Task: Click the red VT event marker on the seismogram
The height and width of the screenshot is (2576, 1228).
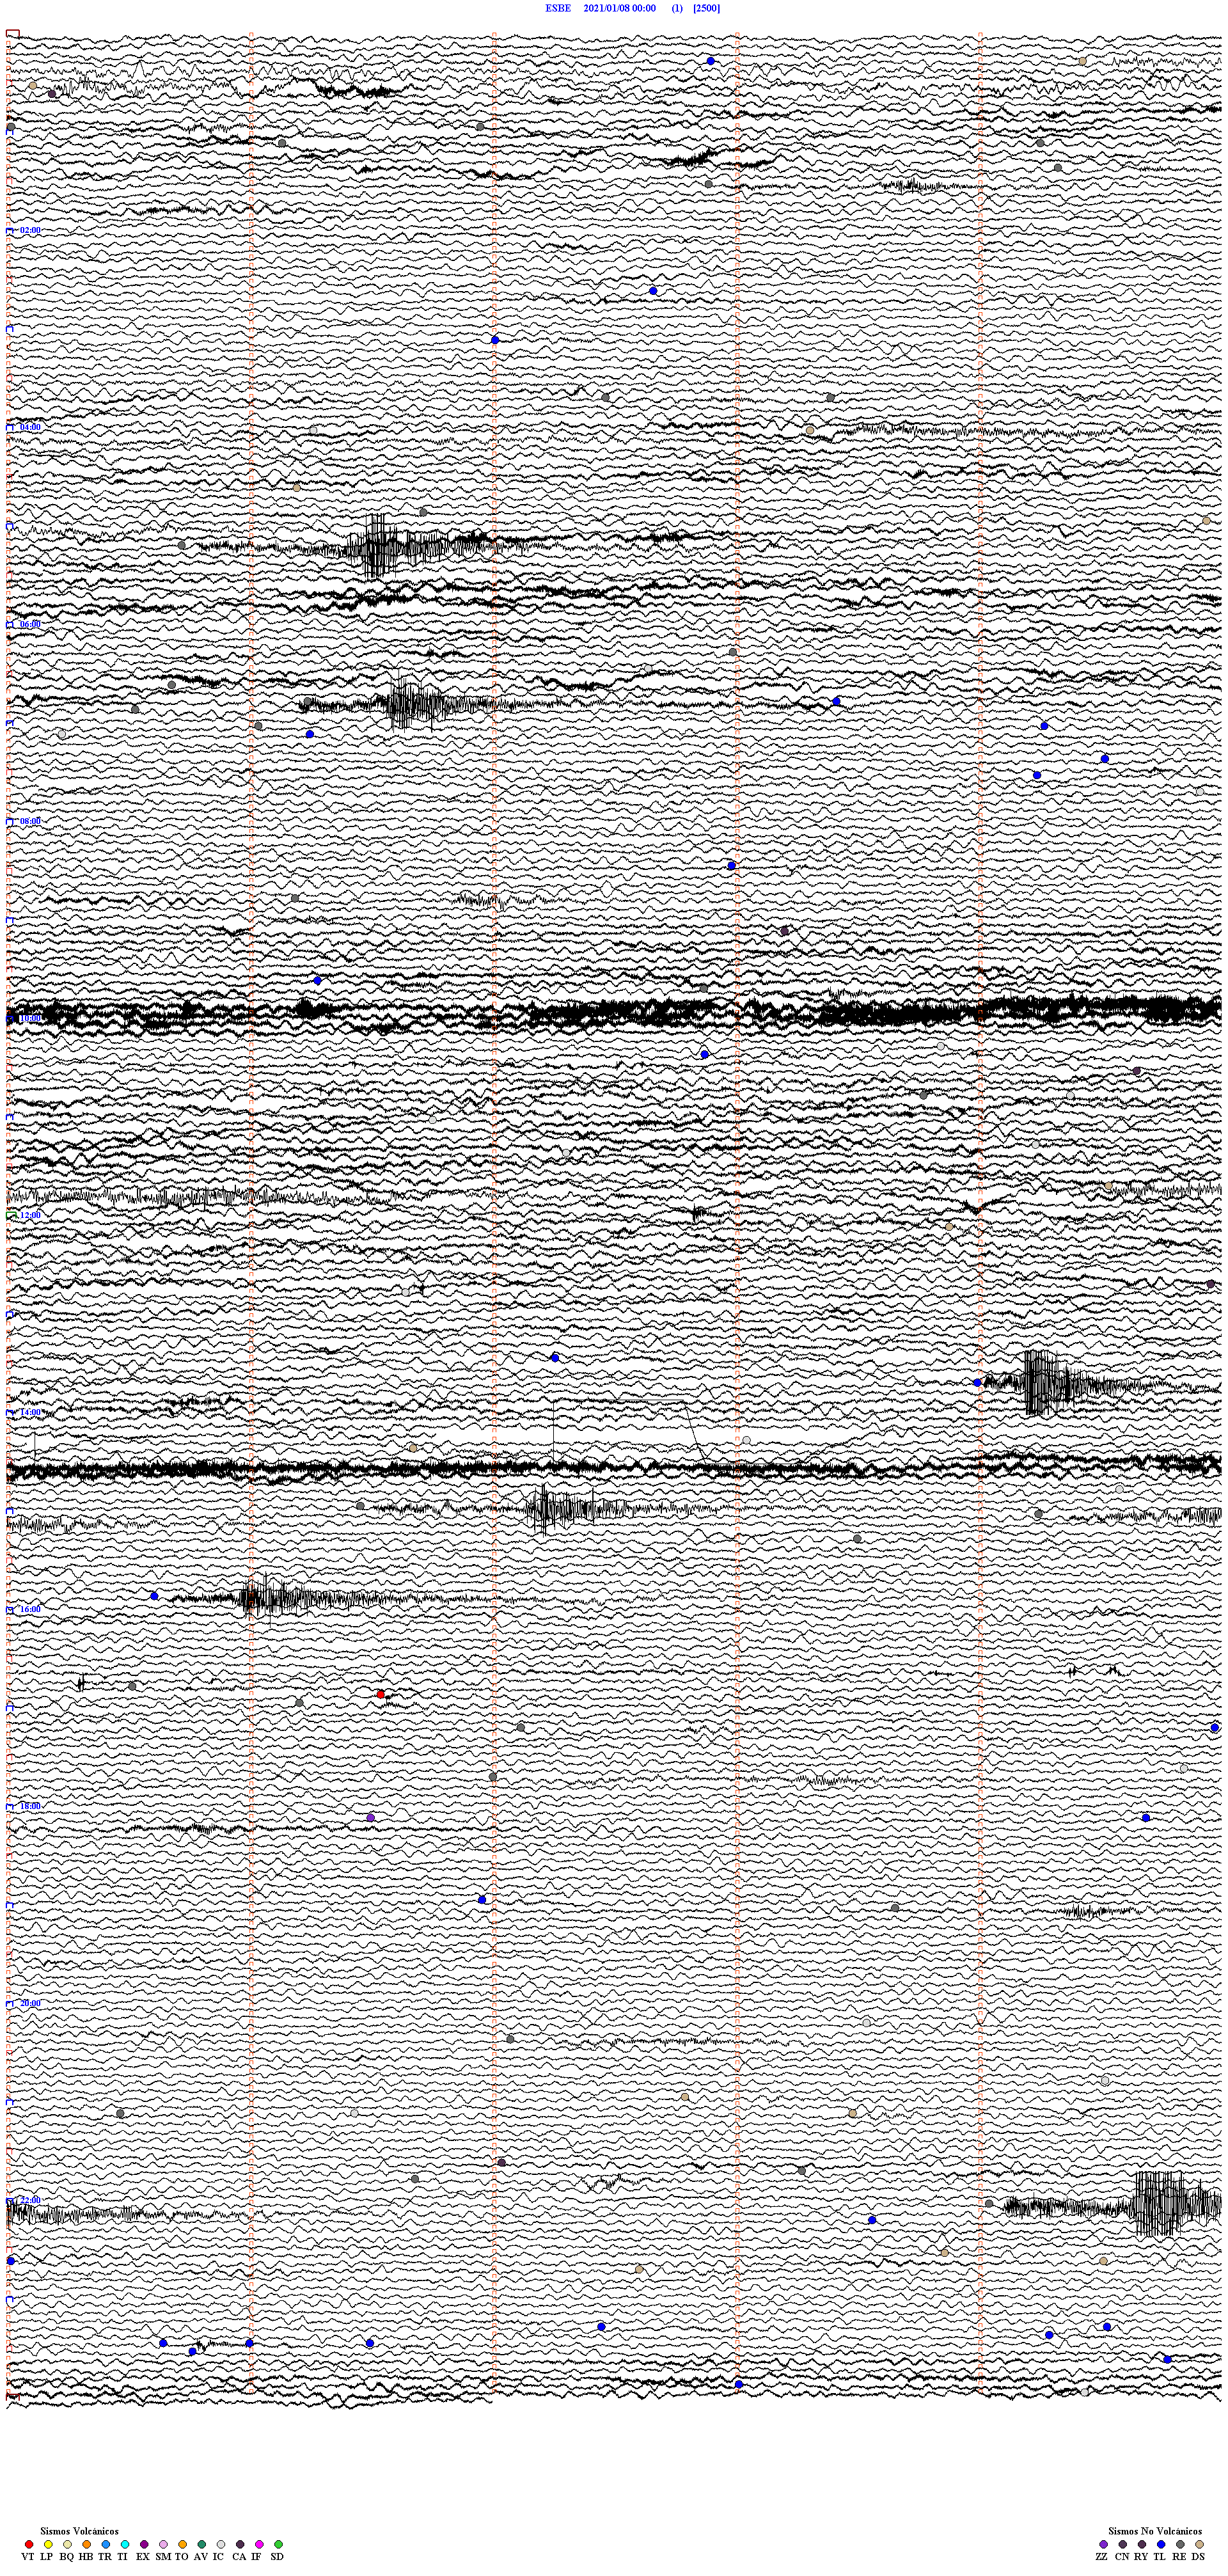Action: pos(380,1694)
